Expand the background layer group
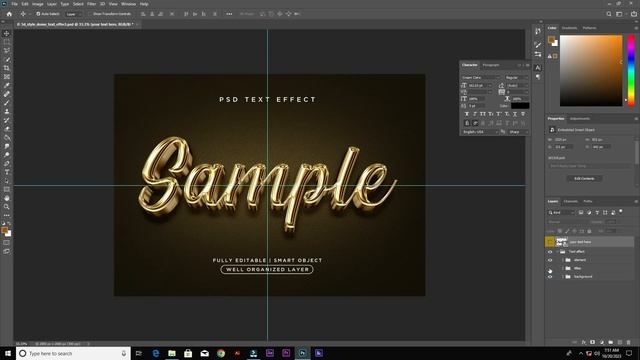This screenshot has width=640, height=360. point(562,277)
